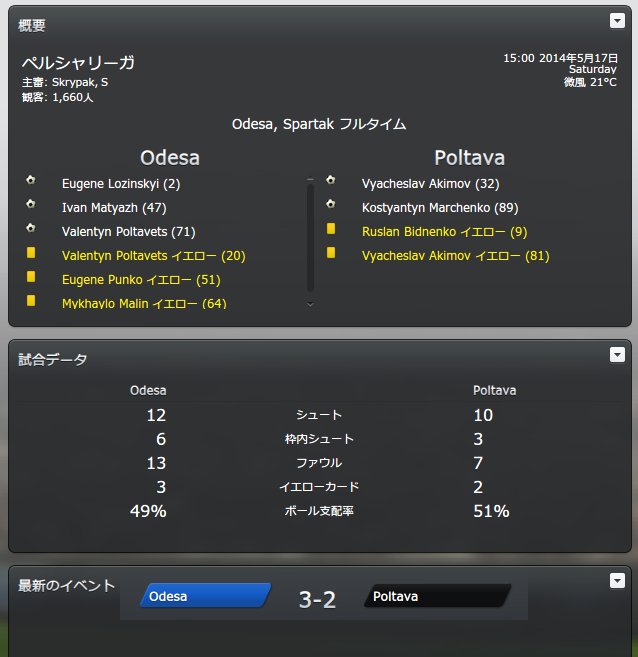
Task: Click yellow card icon for Vyacheslav Akimov (81)
Action: coord(331,252)
